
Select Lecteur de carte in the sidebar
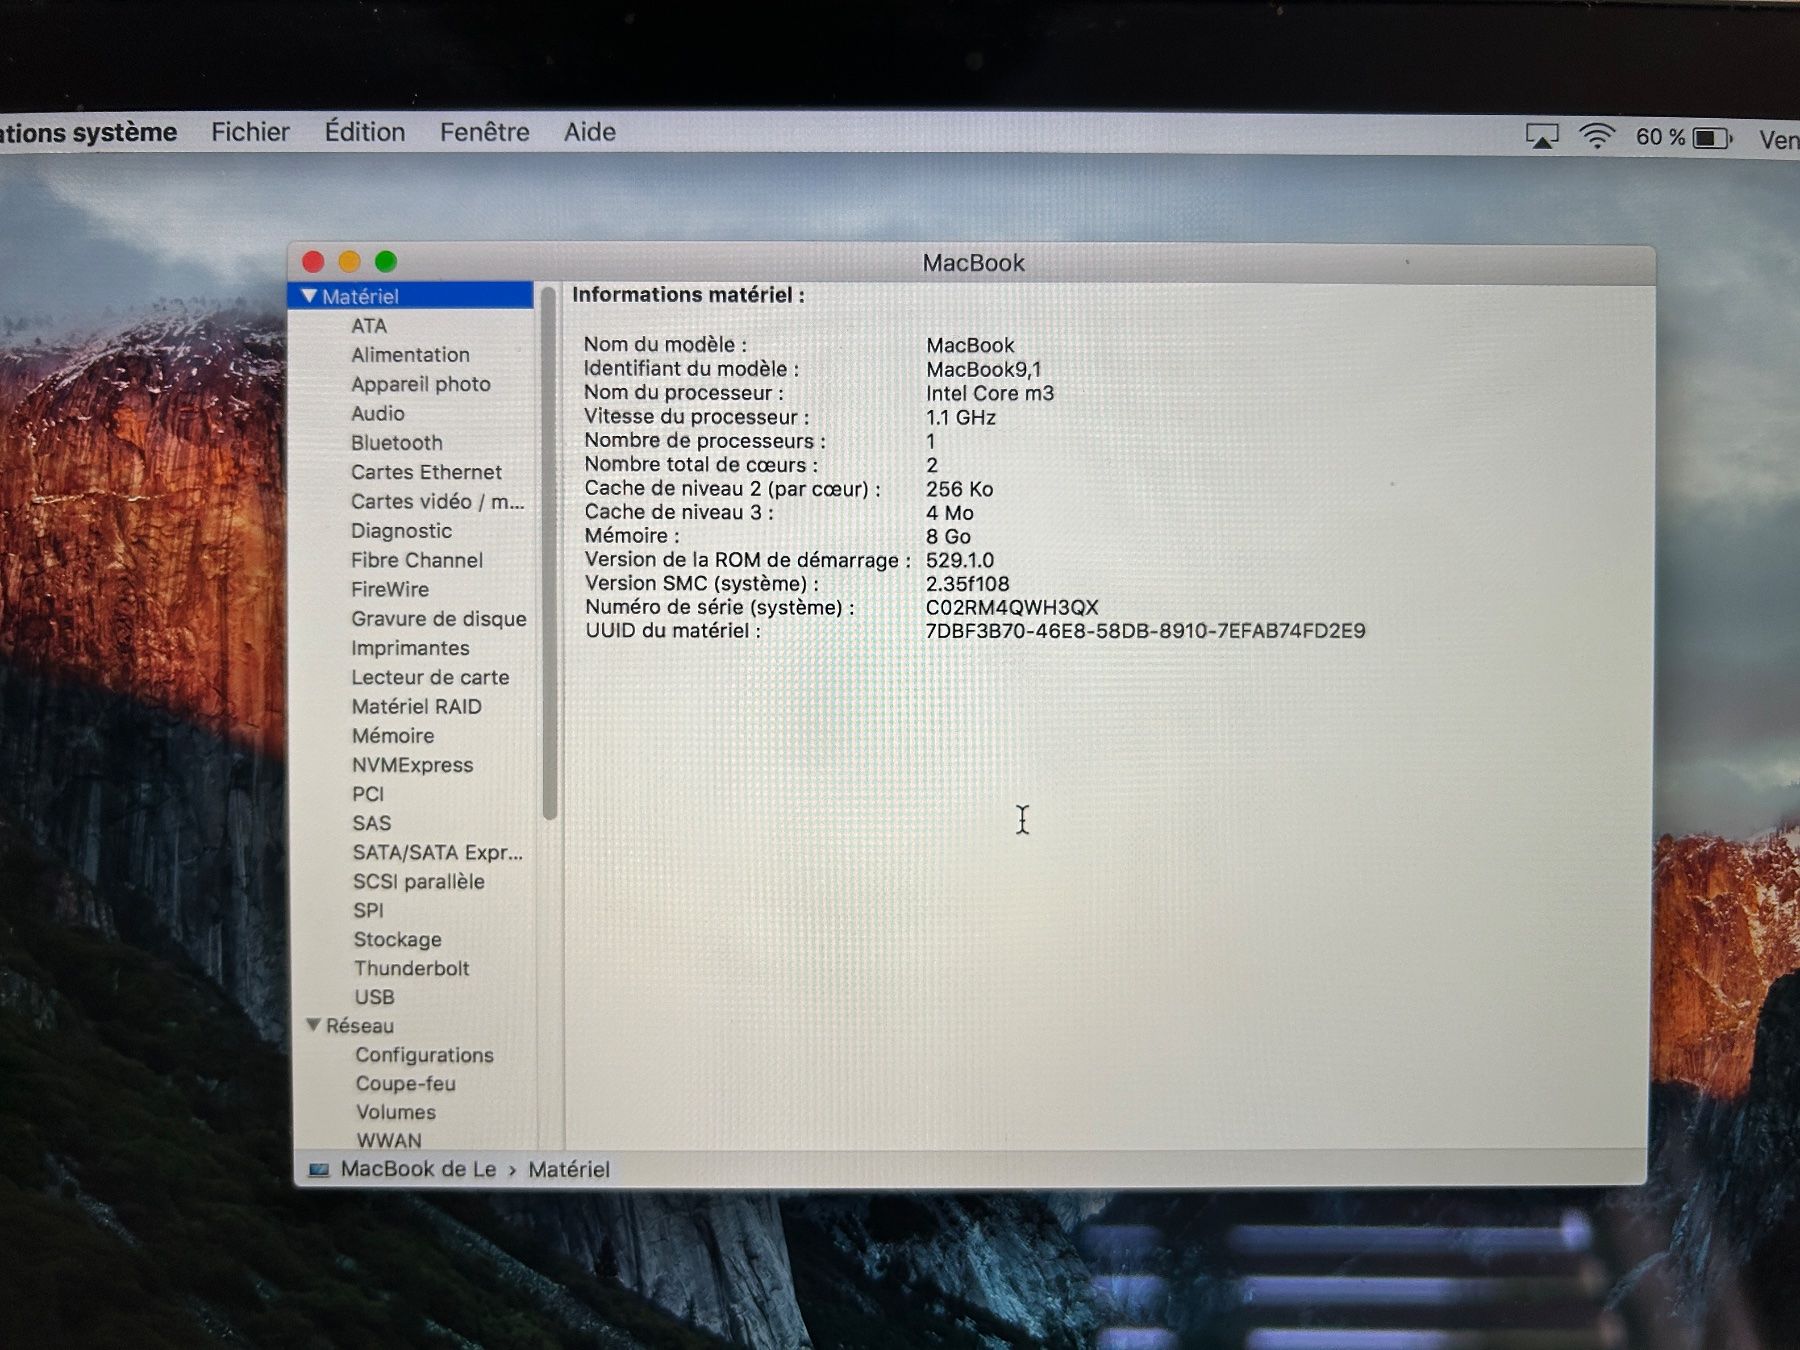pyautogui.click(x=431, y=677)
